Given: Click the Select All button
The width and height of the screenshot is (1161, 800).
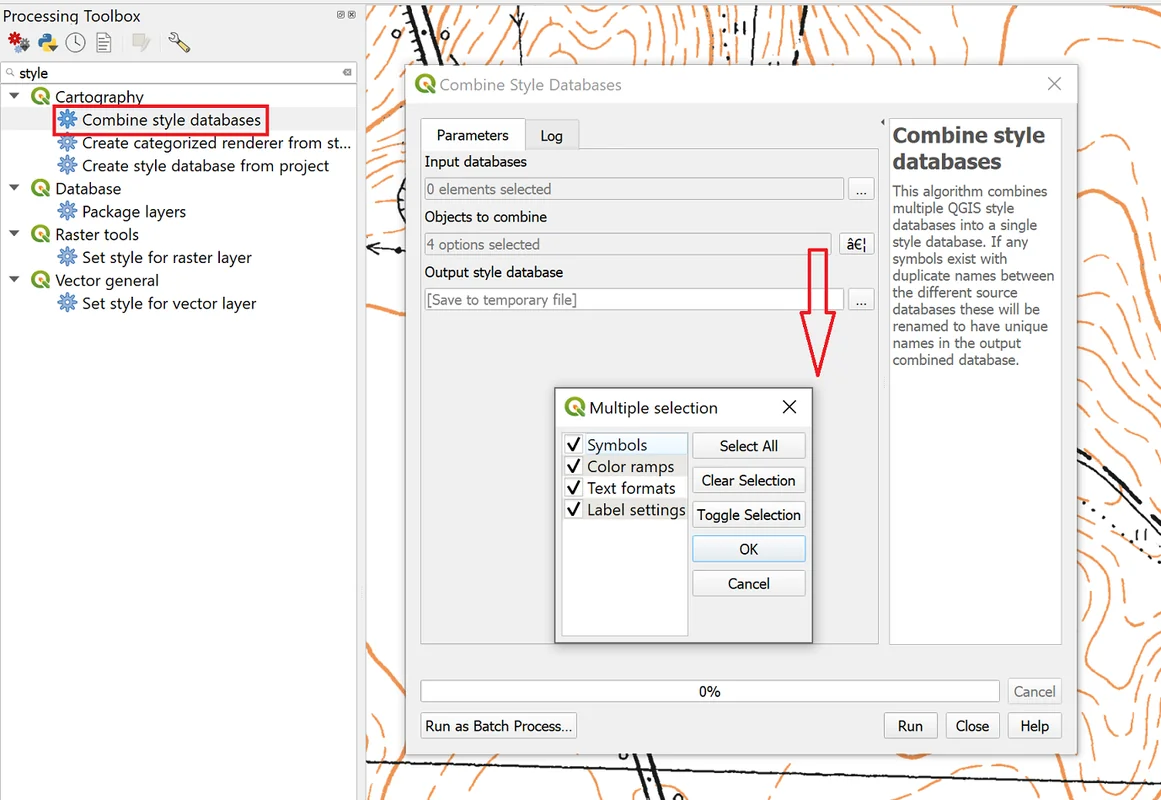Looking at the screenshot, I should pos(748,446).
